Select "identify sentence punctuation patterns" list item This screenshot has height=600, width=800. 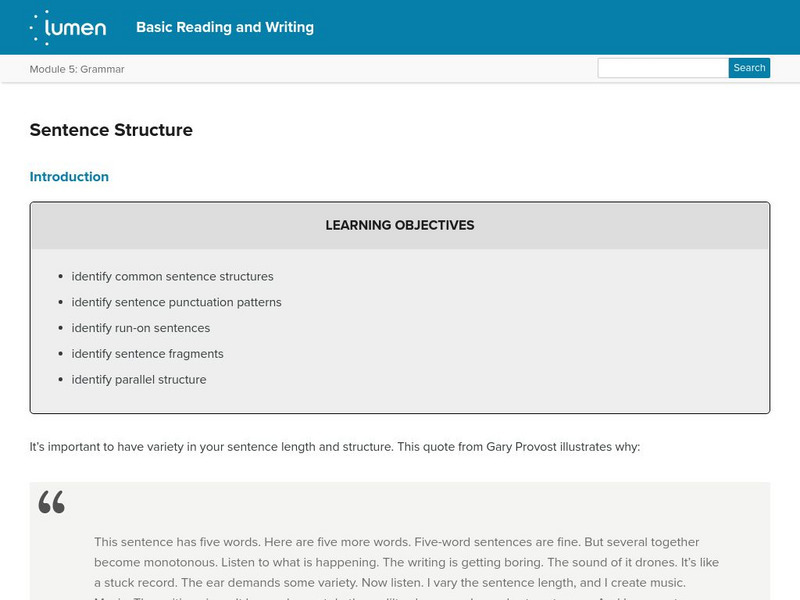tap(176, 302)
